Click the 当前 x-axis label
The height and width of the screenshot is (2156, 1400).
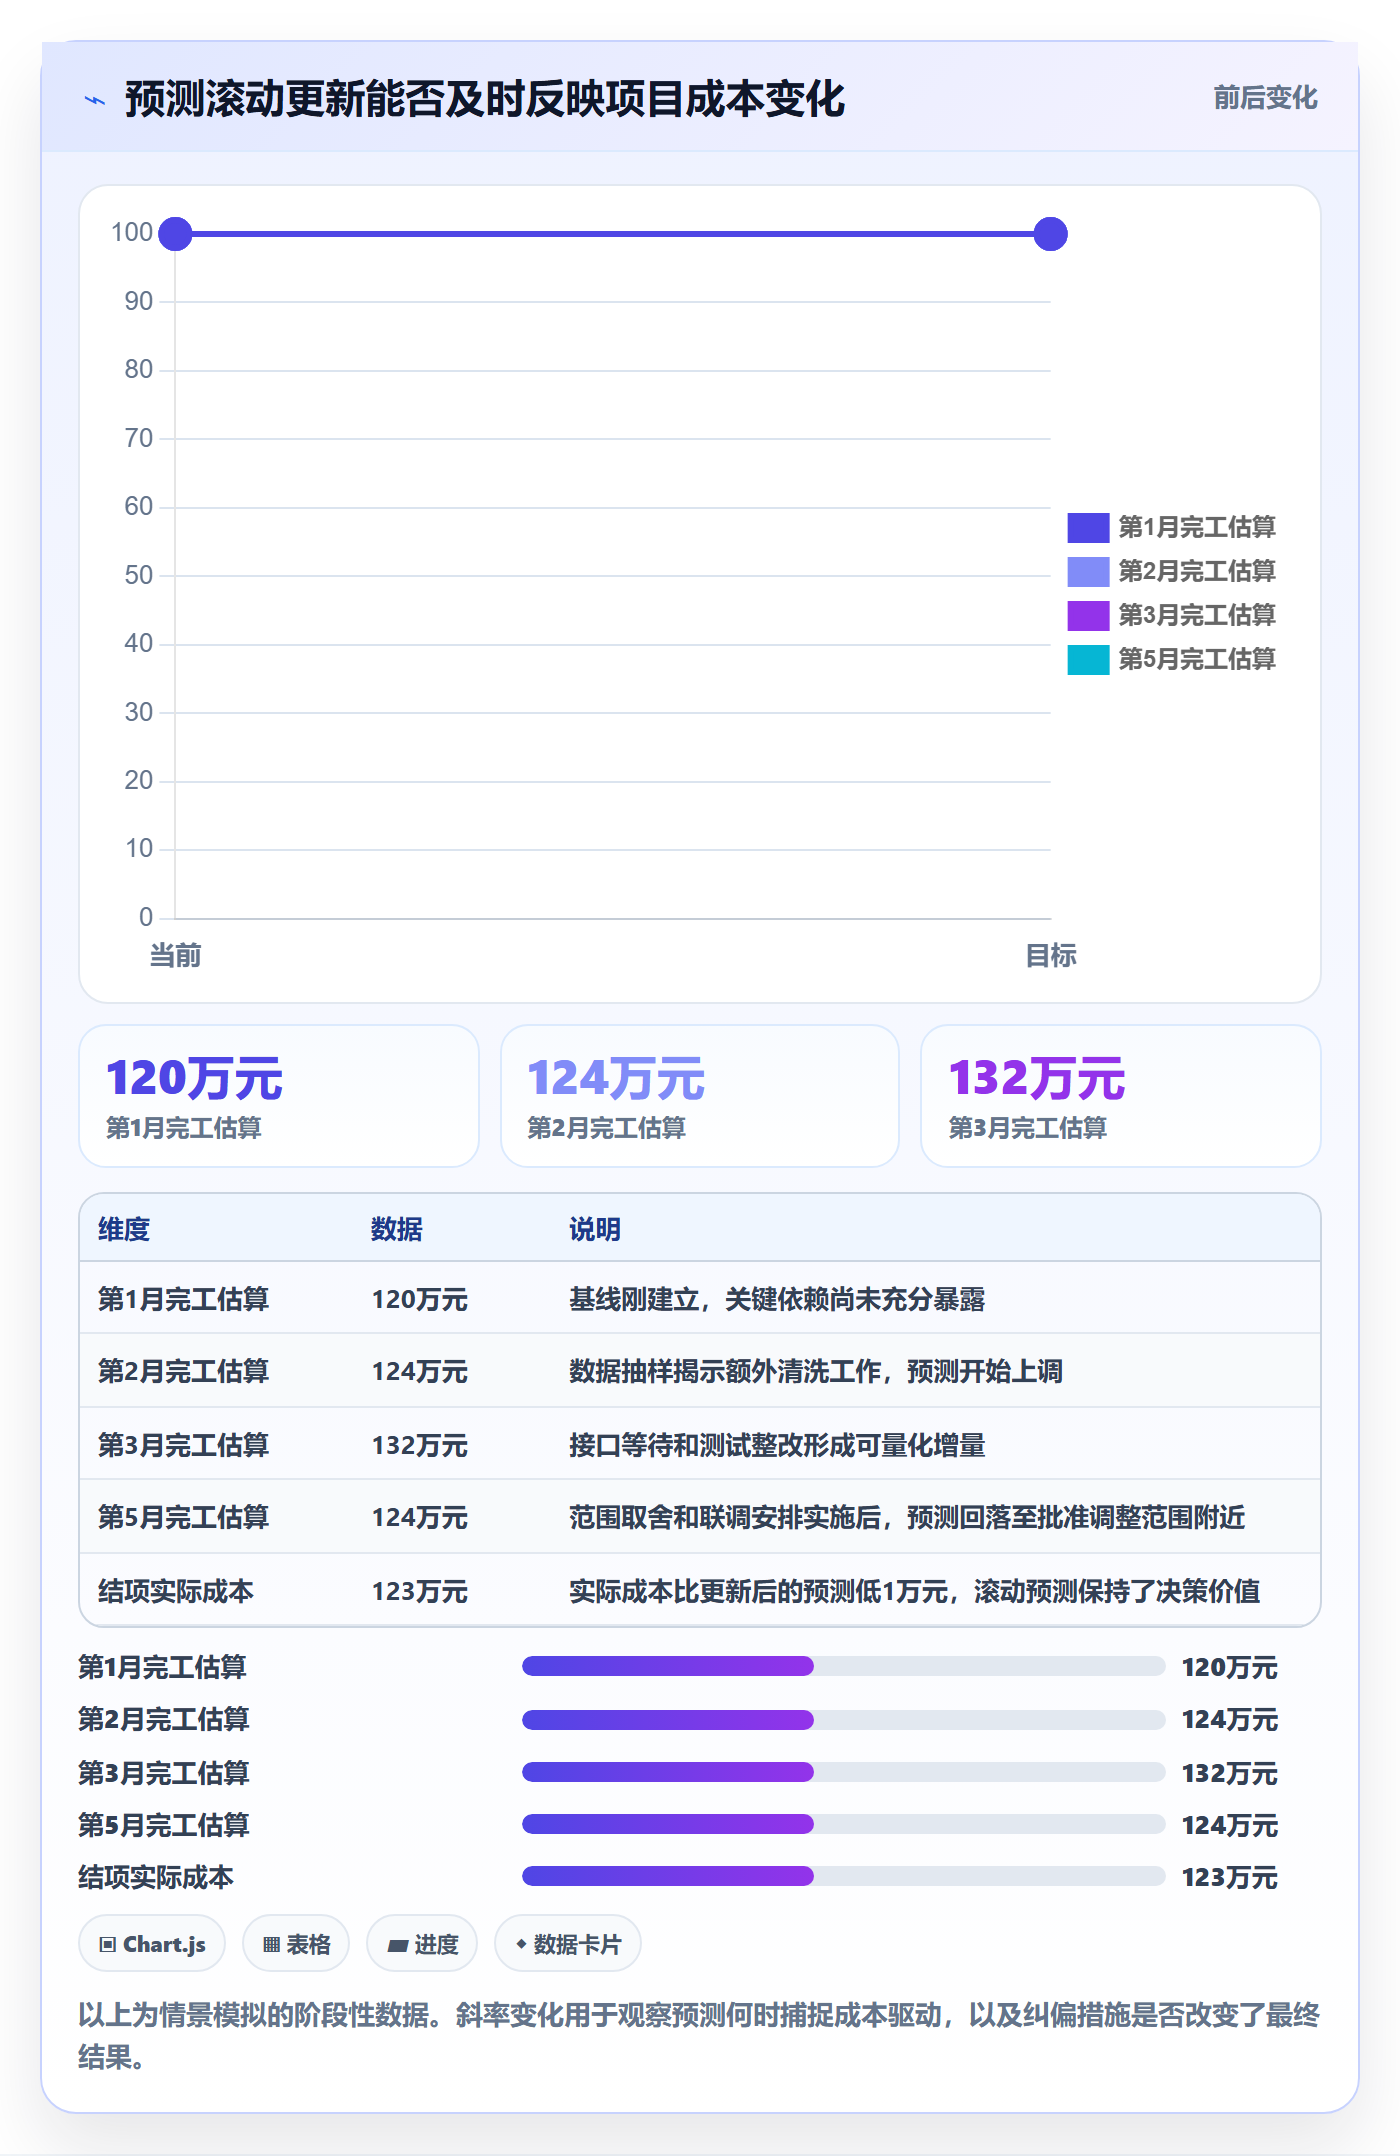click(175, 956)
